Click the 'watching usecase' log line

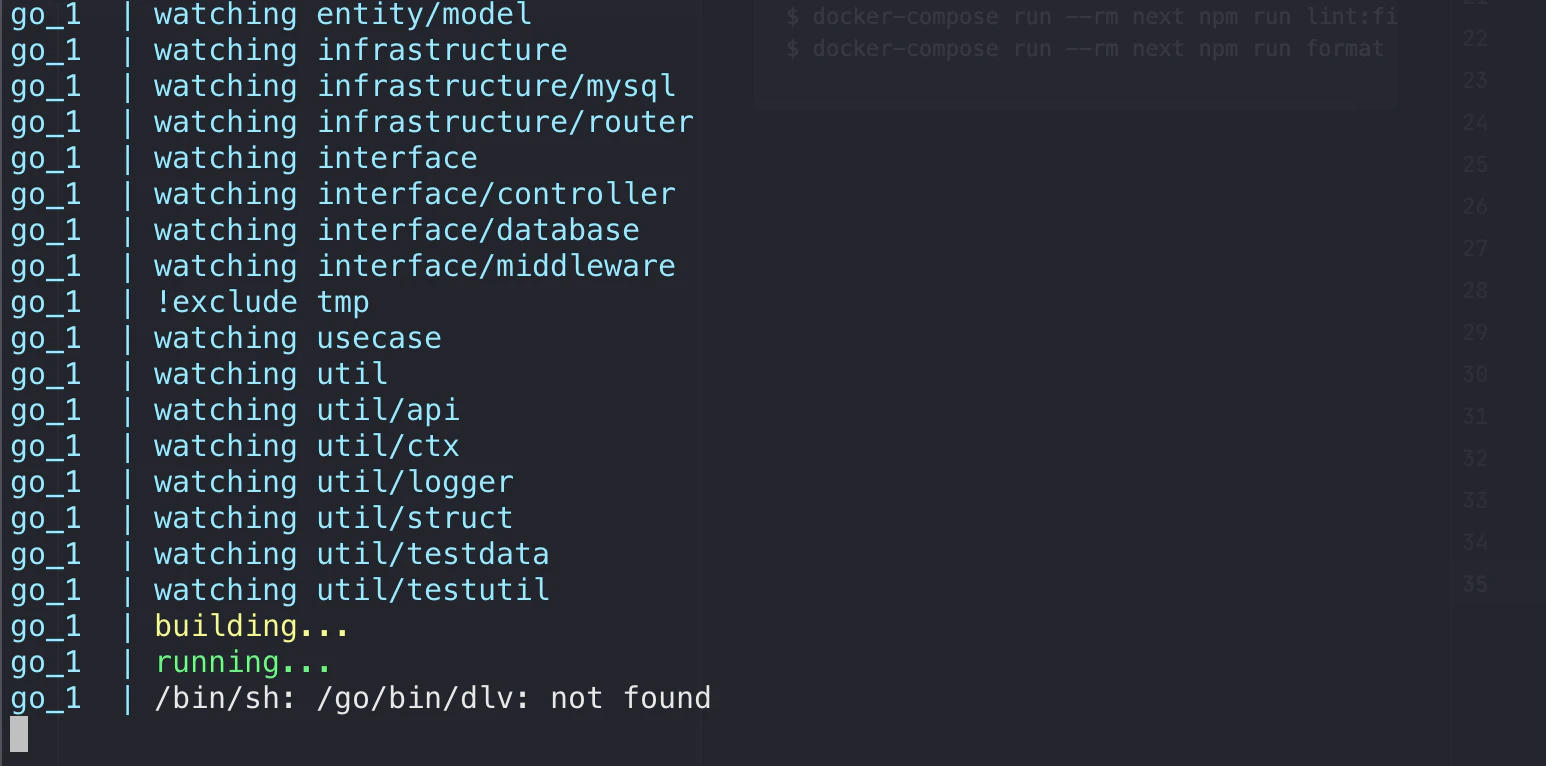(x=298, y=338)
